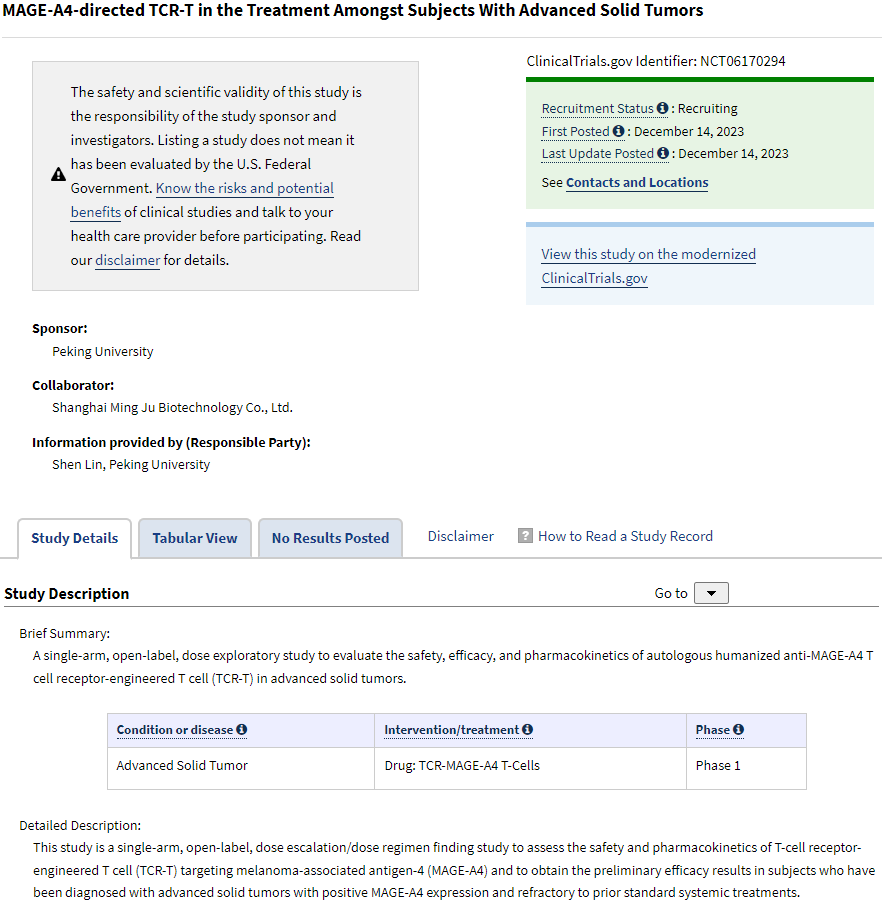
Task: Click the Intervention/treatment info icon
Action: pyautogui.click(x=527, y=729)
